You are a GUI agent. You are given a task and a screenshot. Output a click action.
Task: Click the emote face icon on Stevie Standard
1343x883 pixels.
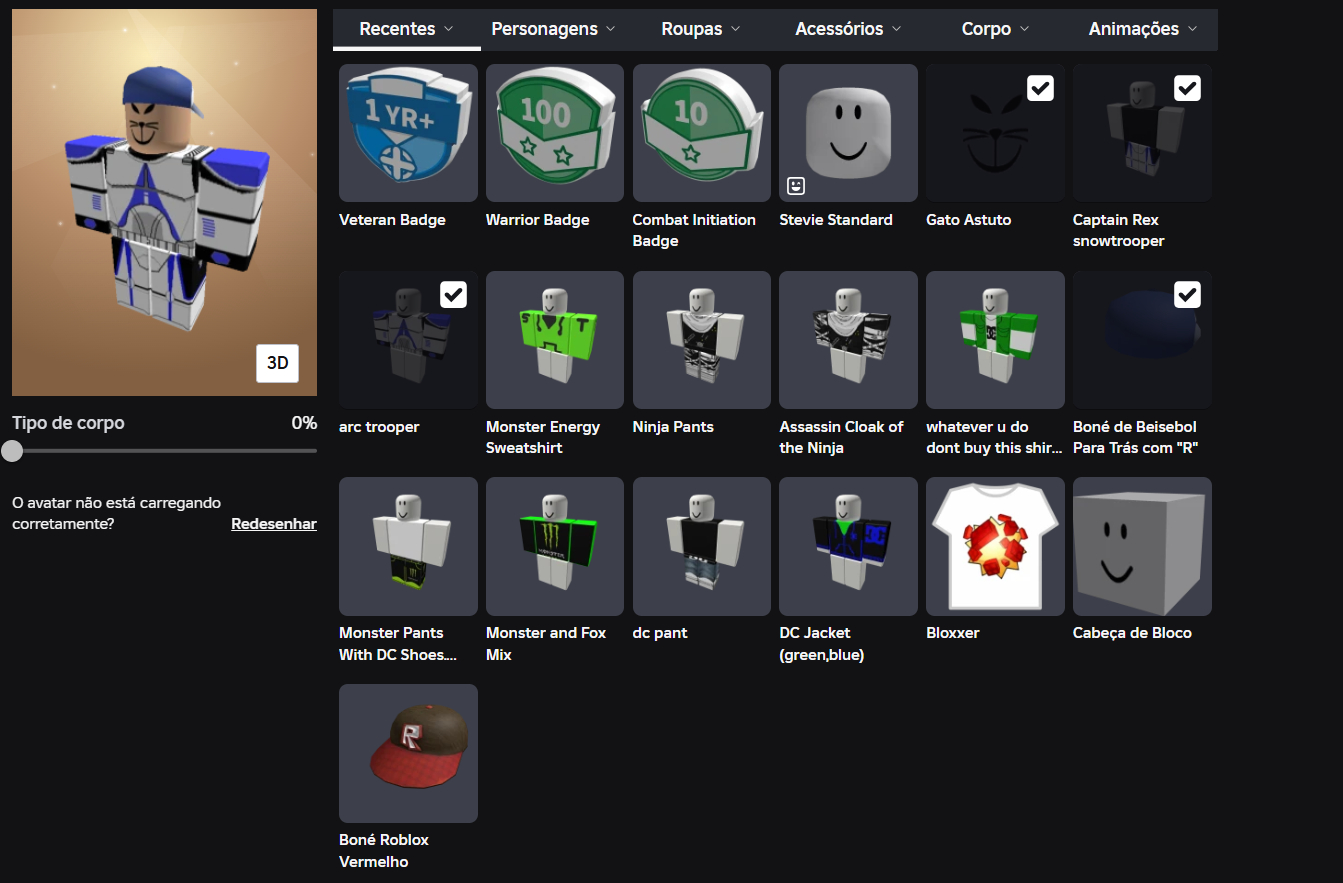click(796, 185)
